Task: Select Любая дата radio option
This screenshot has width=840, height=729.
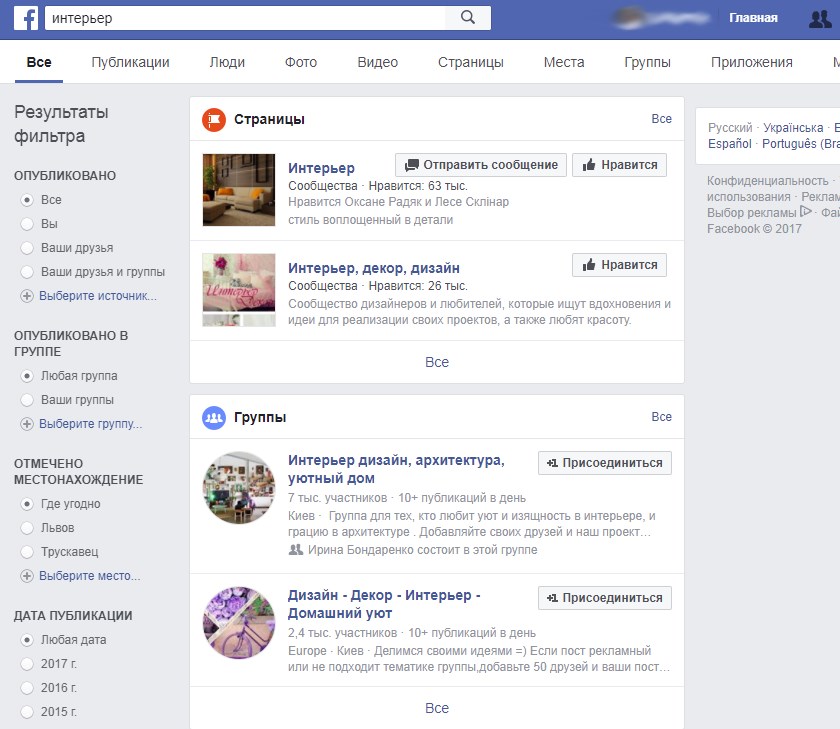Action: coord(26,640)
